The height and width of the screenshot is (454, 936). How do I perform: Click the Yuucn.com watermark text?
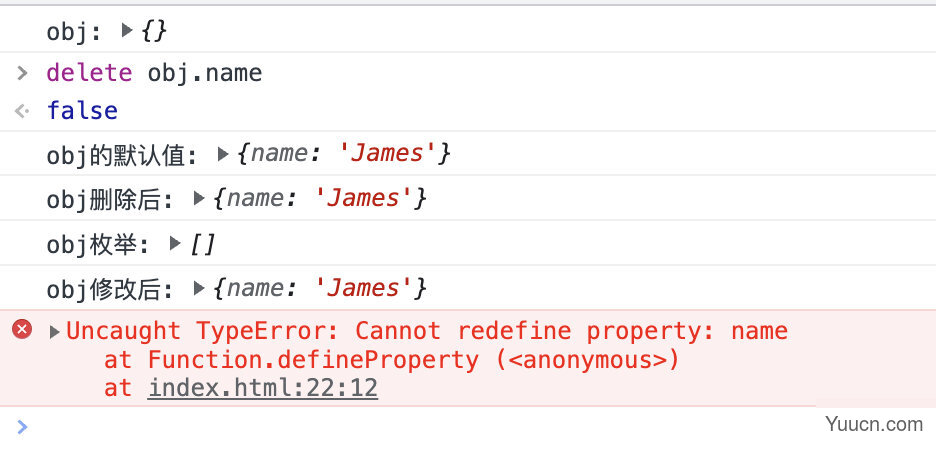click(874, 424)
